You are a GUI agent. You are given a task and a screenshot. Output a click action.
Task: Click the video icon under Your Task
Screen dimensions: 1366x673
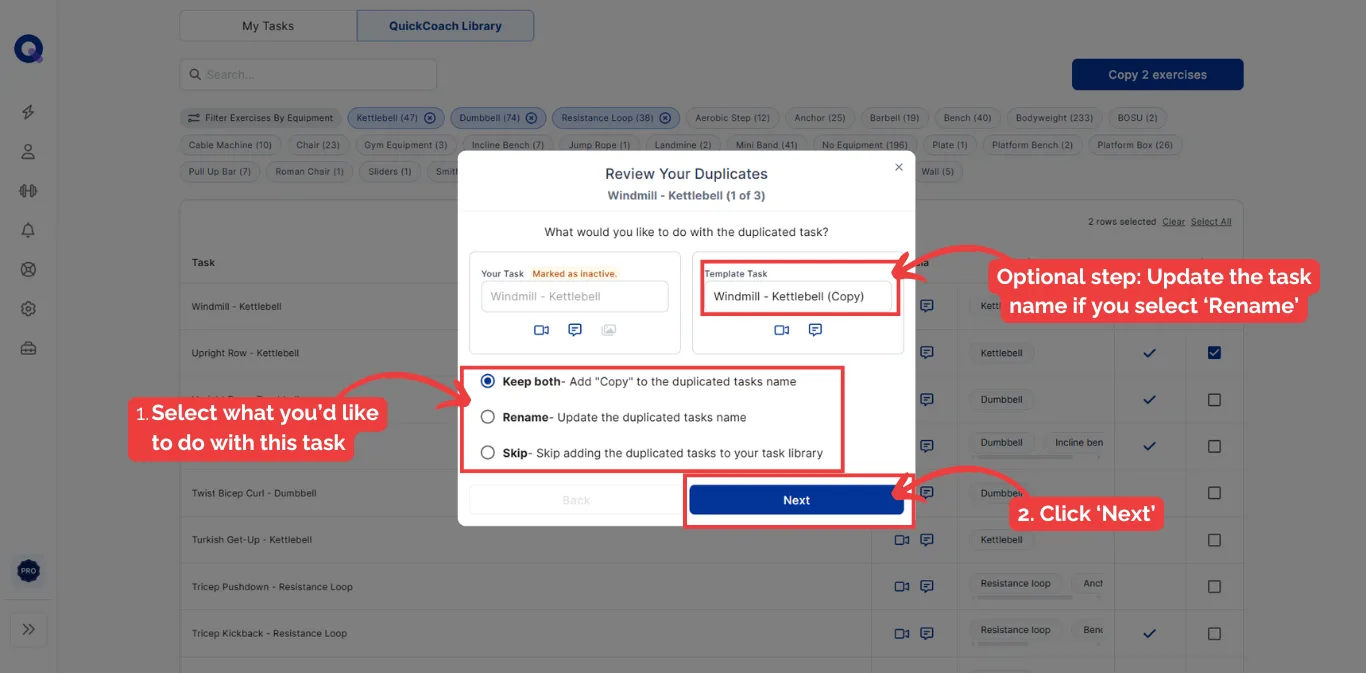541,330
